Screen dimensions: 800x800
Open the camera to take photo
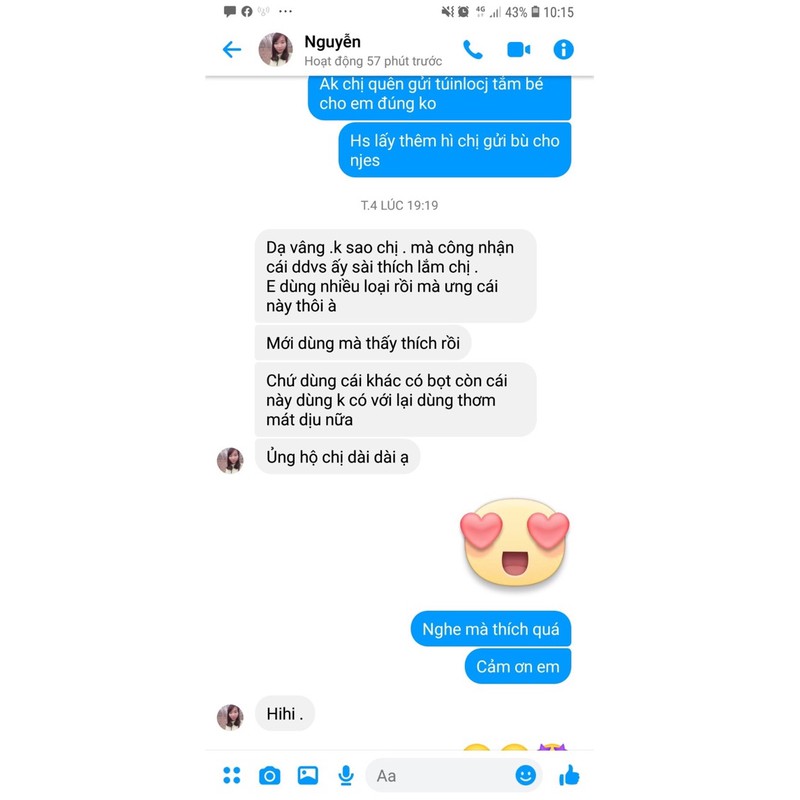coord(269,776)
